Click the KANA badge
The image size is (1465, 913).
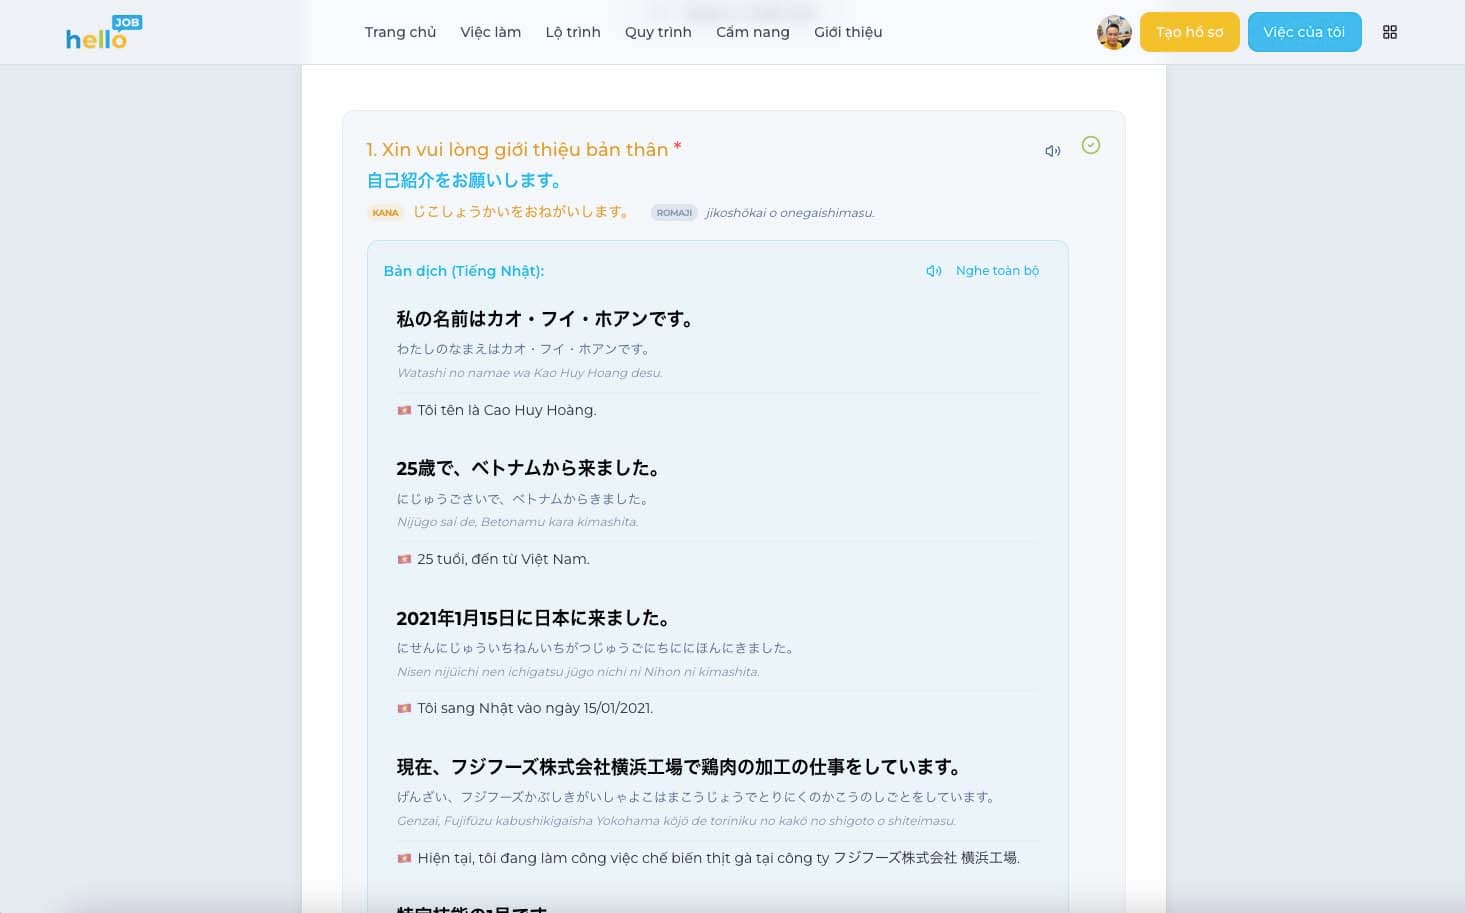385,213
